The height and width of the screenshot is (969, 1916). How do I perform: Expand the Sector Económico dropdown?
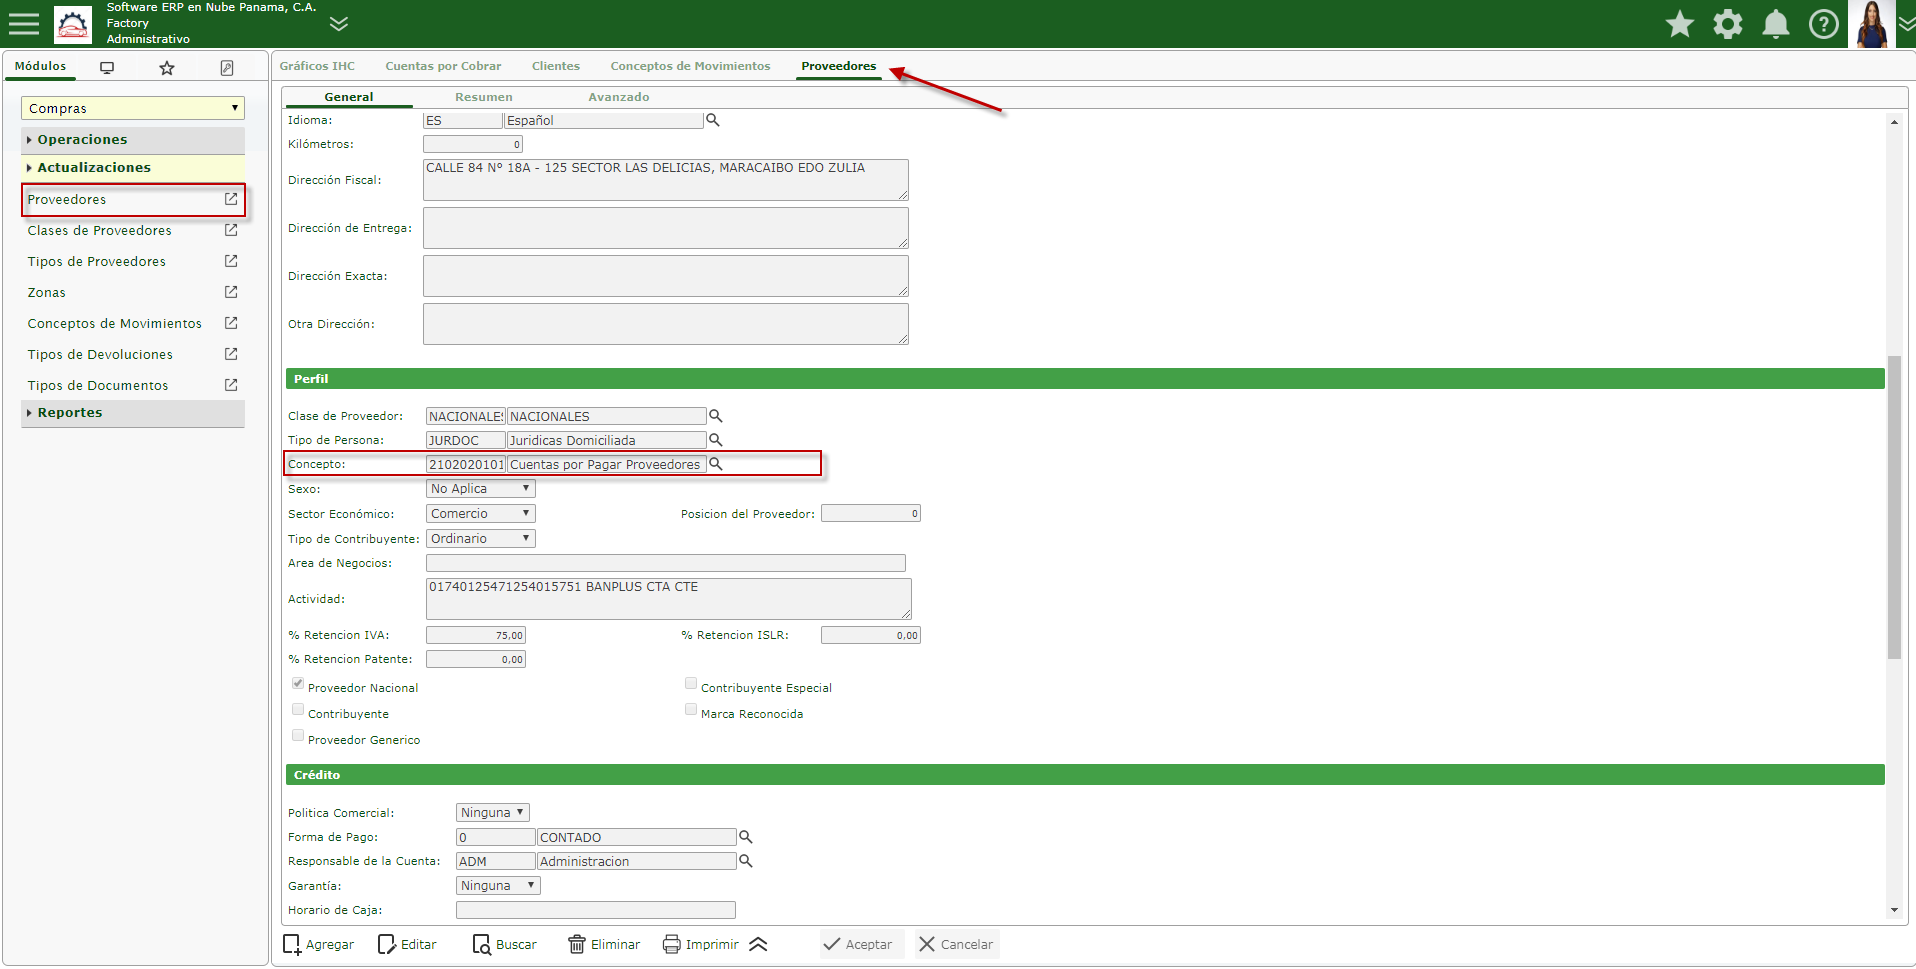[480, 514]
